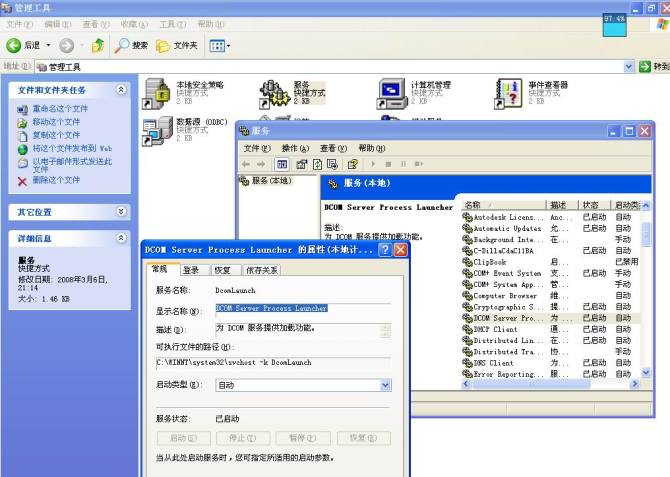The width and height of the screenshot is (670, 477).
Task: Click the 搜索 toolbar button in Explorer
Action: click(130, 45)
